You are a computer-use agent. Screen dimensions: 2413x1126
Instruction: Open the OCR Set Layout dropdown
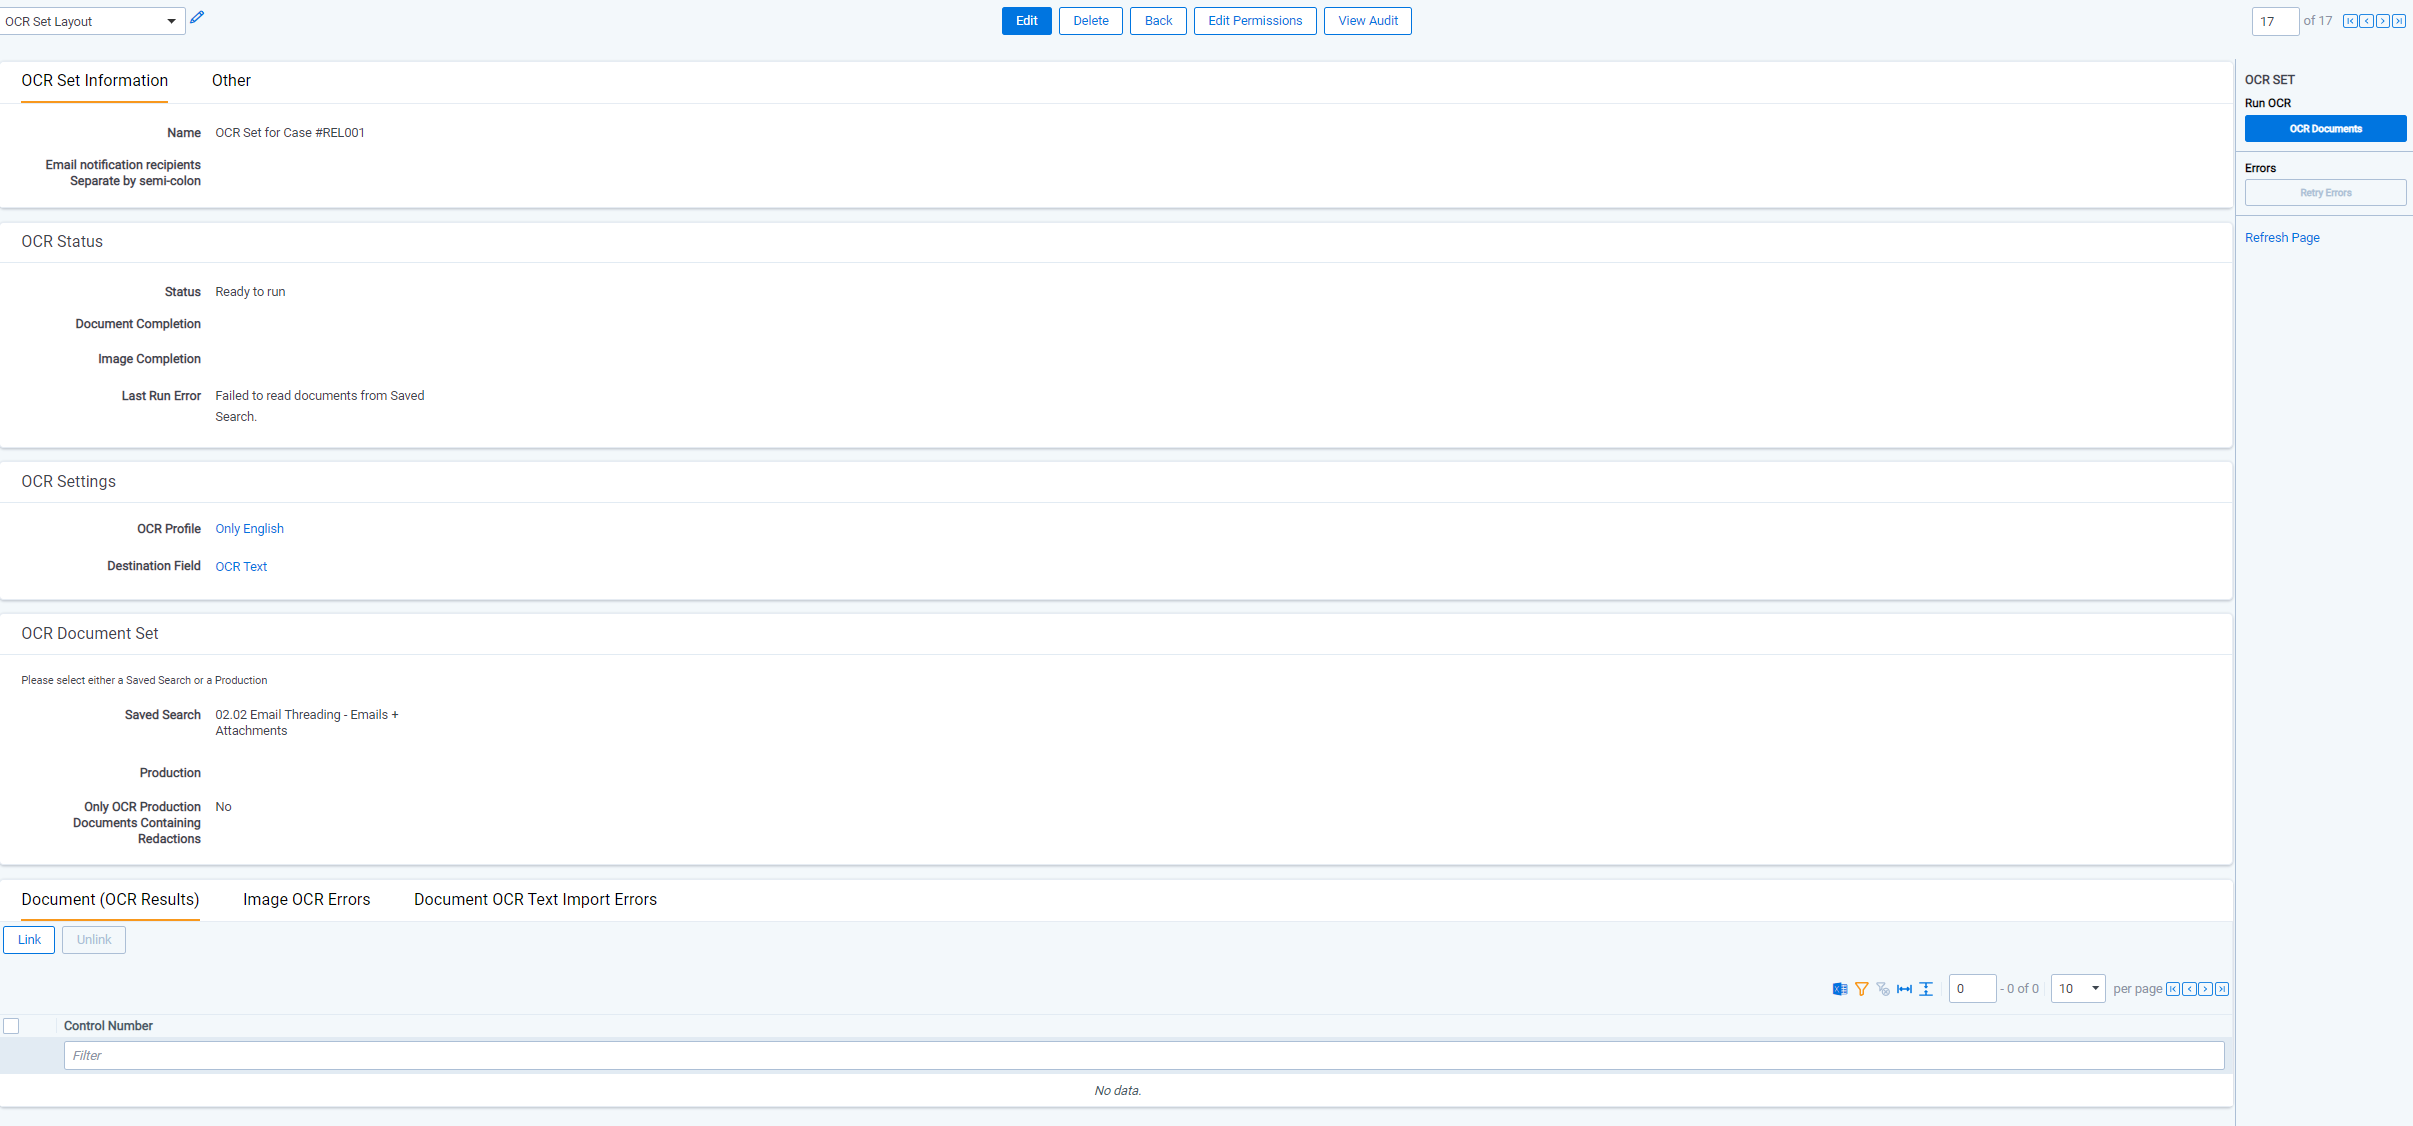92,21
